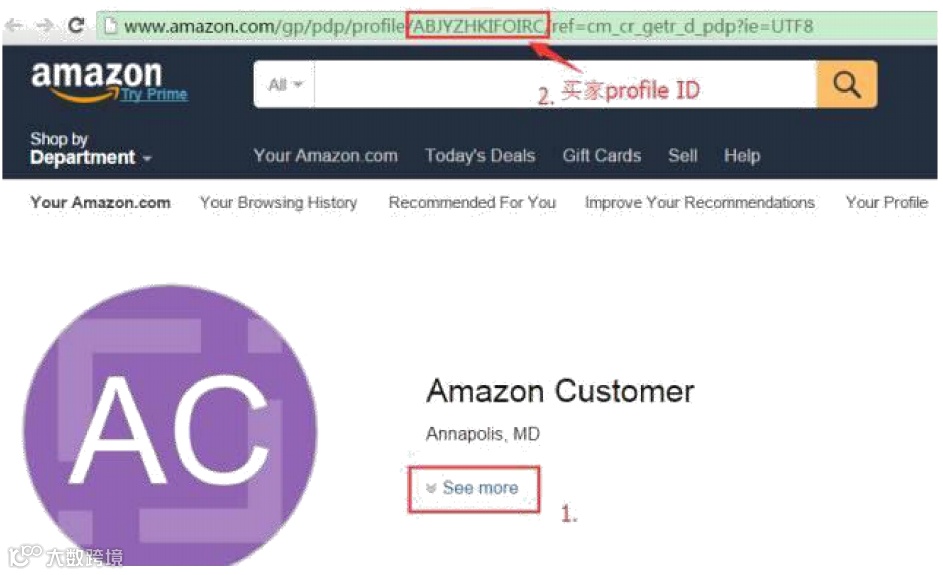The height and width of the screenshot is (575, 943).
Task: Open the All search category dropdown
Action: tap(285, 84)
